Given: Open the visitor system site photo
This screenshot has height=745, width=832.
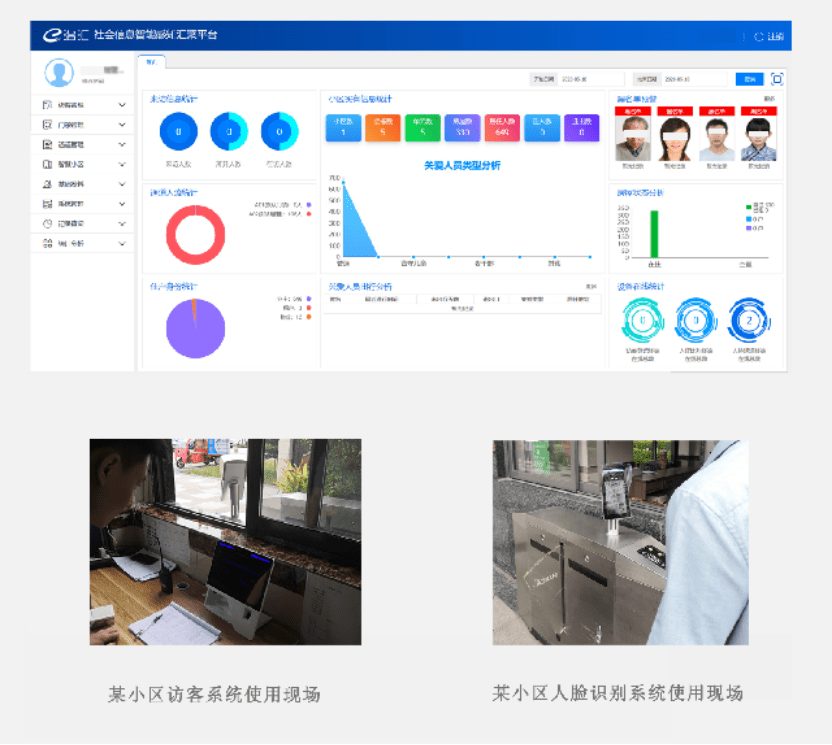Looking at the screenshot, I should point(226,542).
